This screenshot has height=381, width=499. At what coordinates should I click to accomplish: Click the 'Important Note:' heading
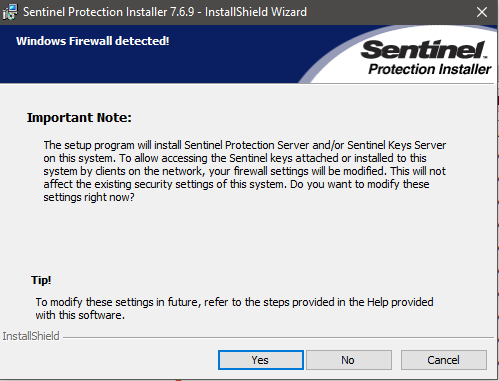pyautogui.click(x=79, y=117)
